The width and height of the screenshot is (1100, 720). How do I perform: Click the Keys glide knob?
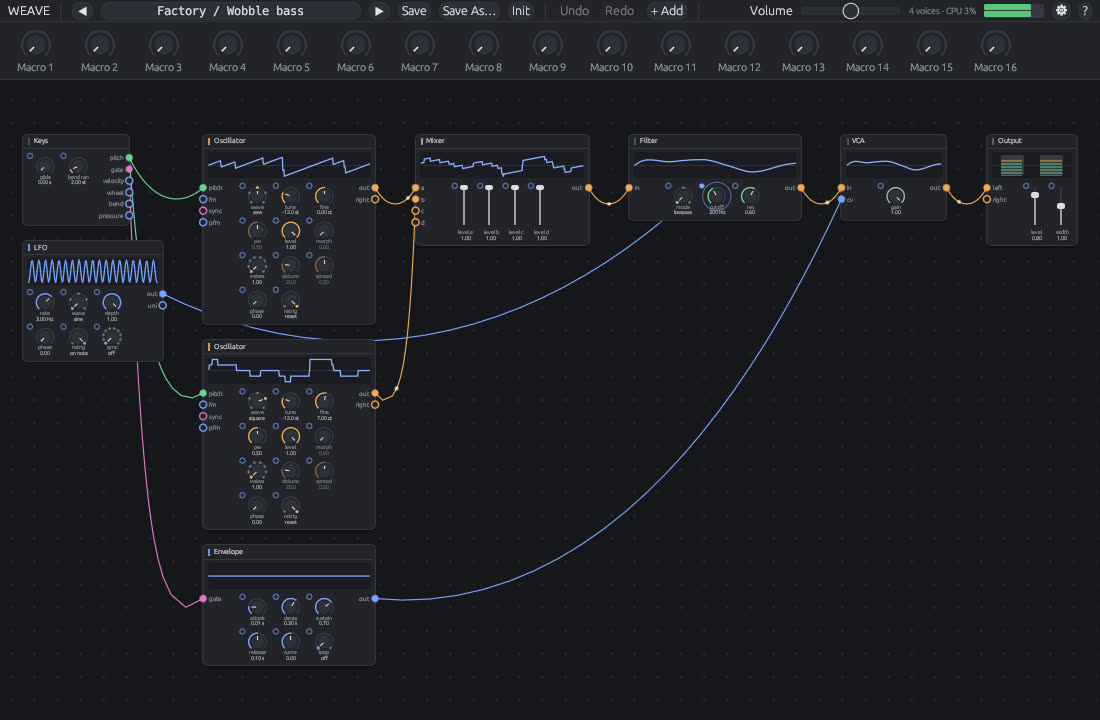tap(45, 166)
